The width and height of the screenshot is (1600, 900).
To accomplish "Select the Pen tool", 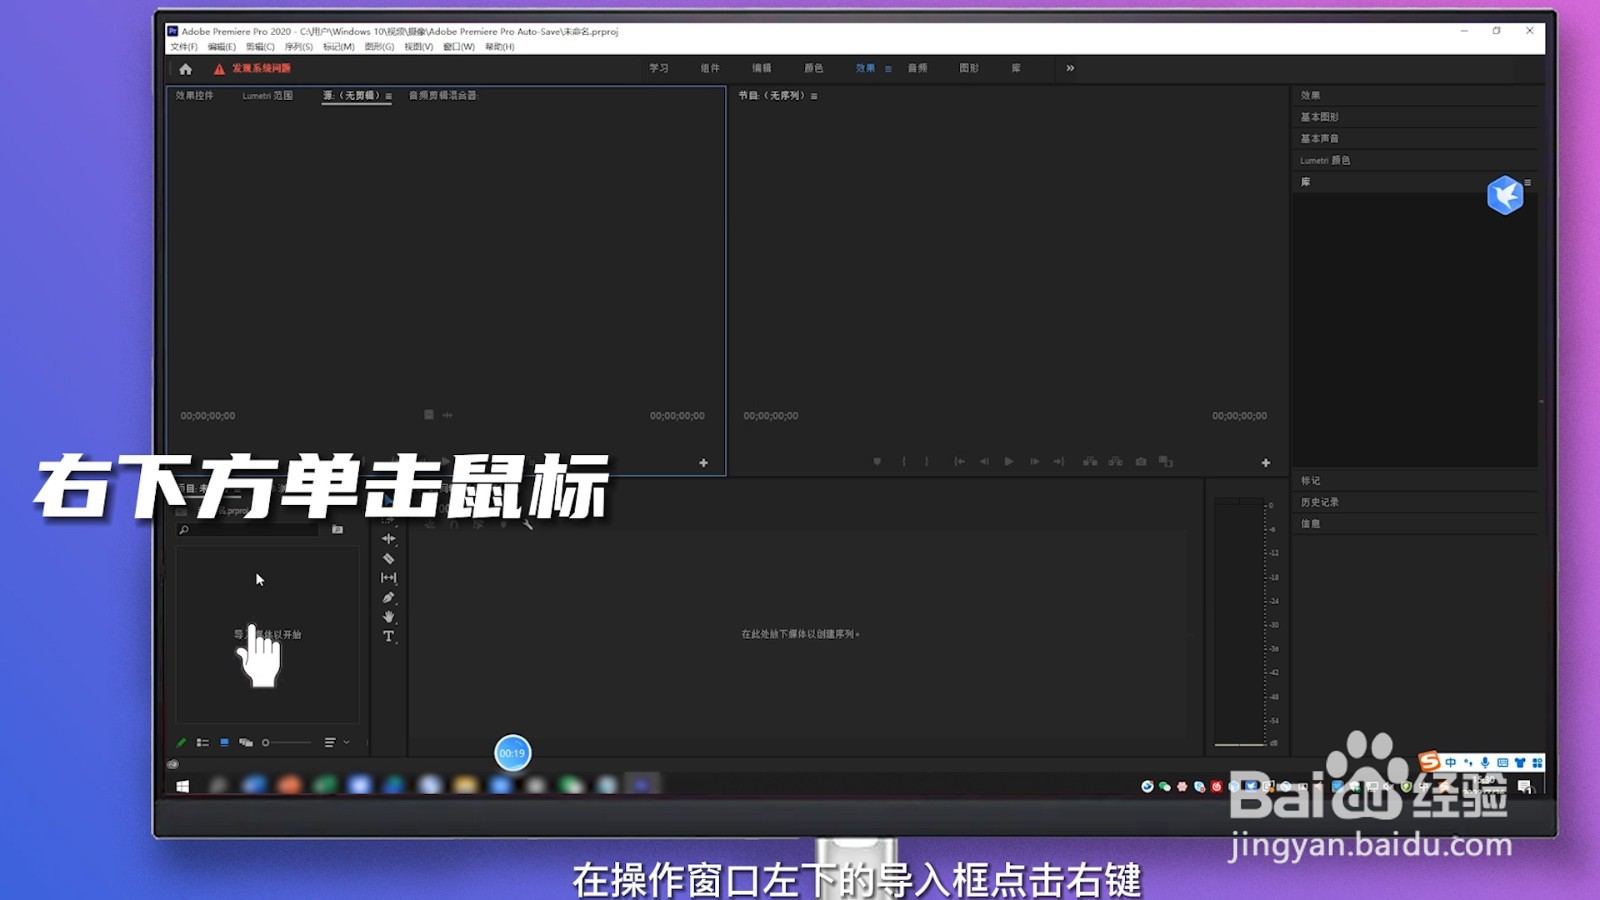I will pos(389,596).
